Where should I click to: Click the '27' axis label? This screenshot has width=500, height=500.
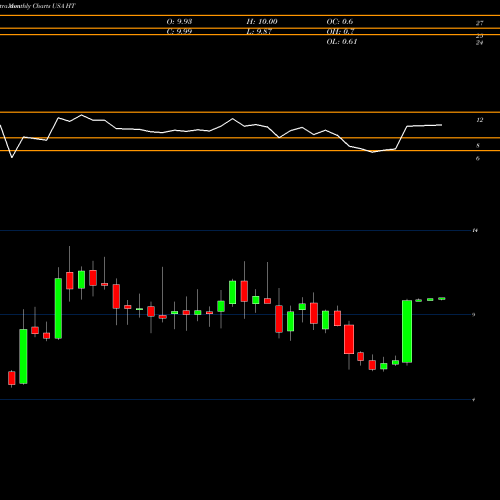tap(479, 23)
